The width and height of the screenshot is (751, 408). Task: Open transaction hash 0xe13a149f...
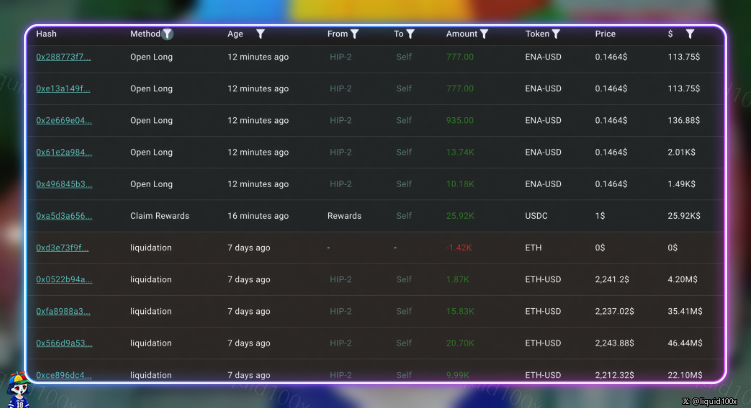63,89
